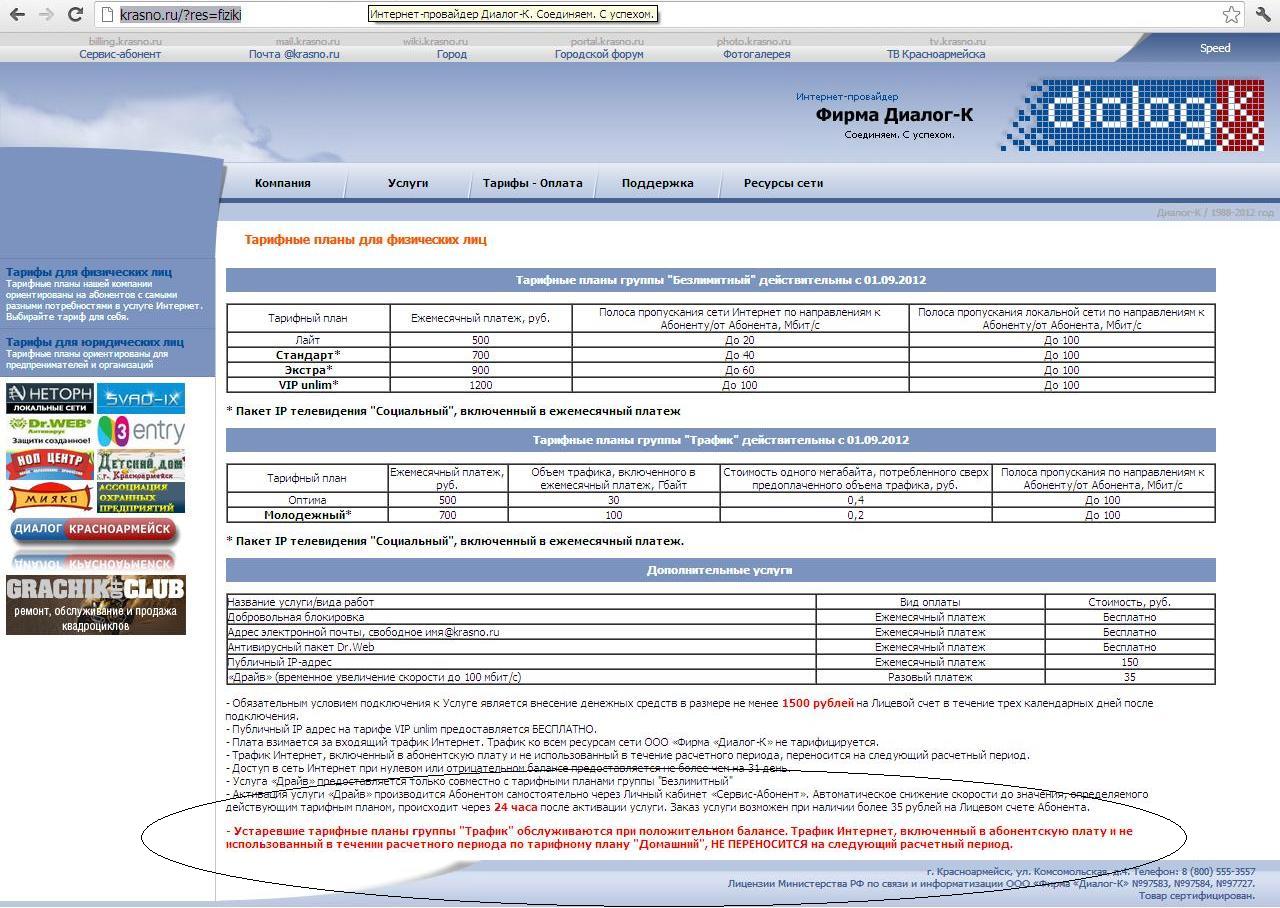Image resolution: width=1280 pixels, height=908 pixels.
Task: Click the До 60 bandwidth cell
Action: pos(740,370)
